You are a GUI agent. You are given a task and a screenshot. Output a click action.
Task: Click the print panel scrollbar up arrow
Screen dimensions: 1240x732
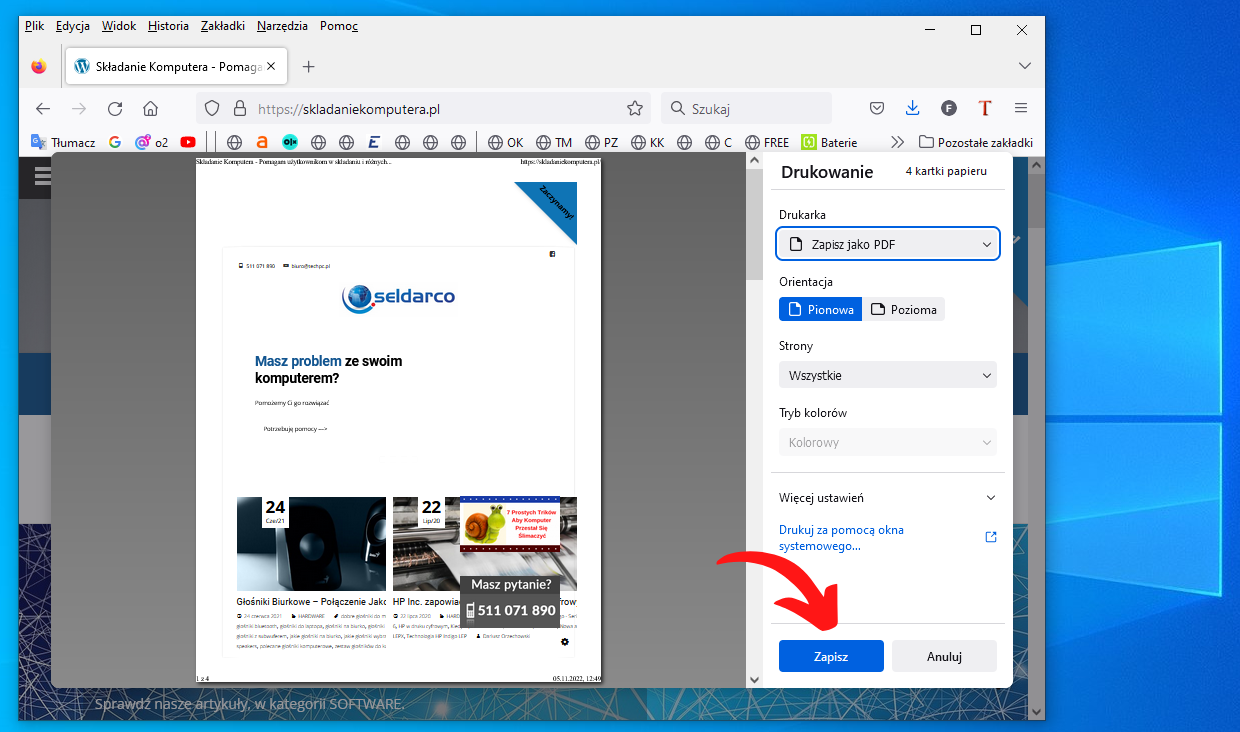[x=754, y=161]
